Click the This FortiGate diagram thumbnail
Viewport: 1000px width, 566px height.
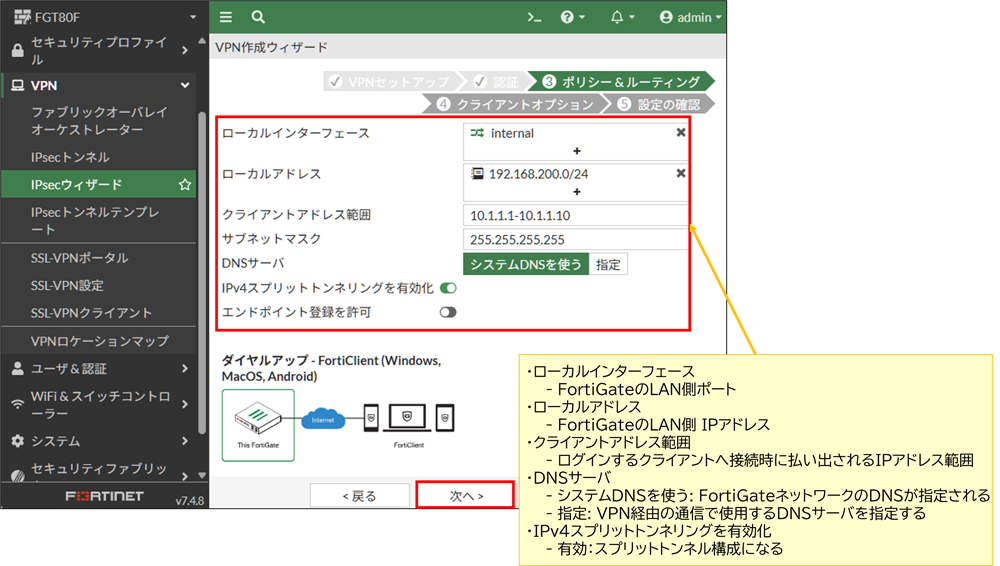258,425
